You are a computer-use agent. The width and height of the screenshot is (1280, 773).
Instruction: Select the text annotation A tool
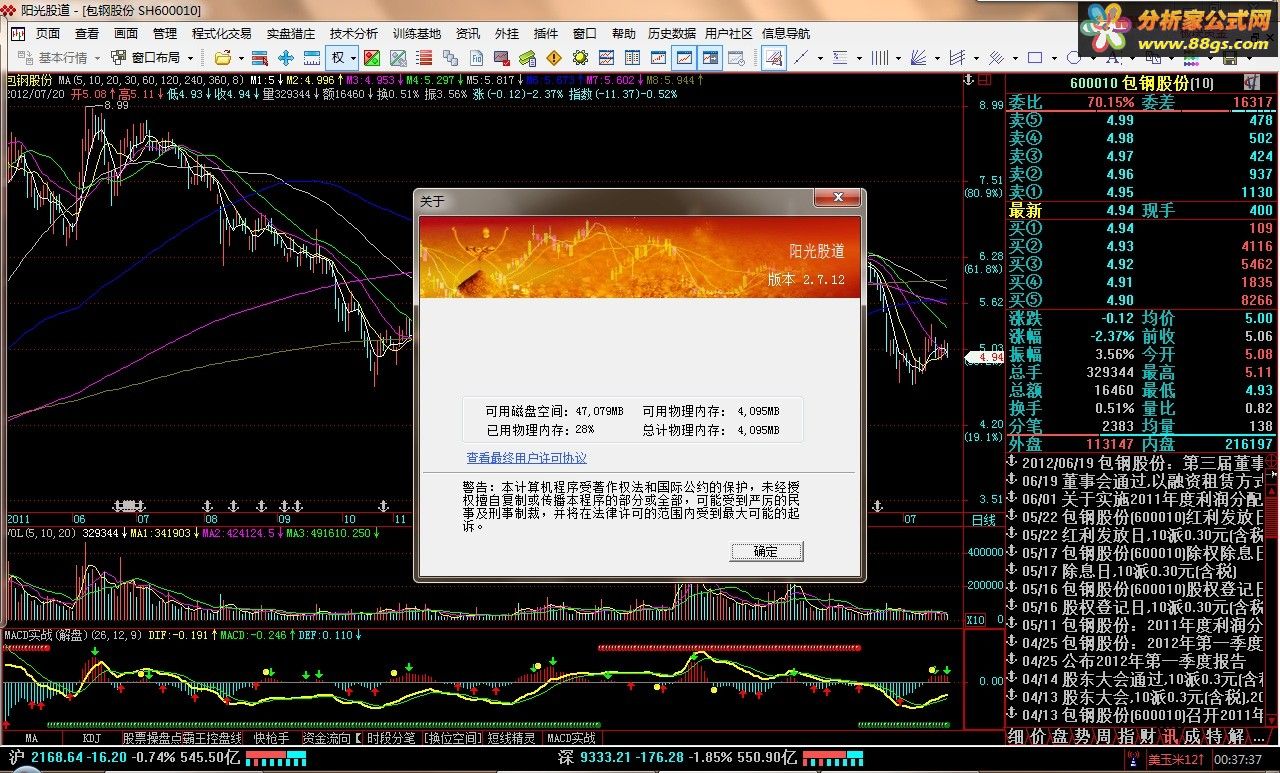click(1113, 59)
